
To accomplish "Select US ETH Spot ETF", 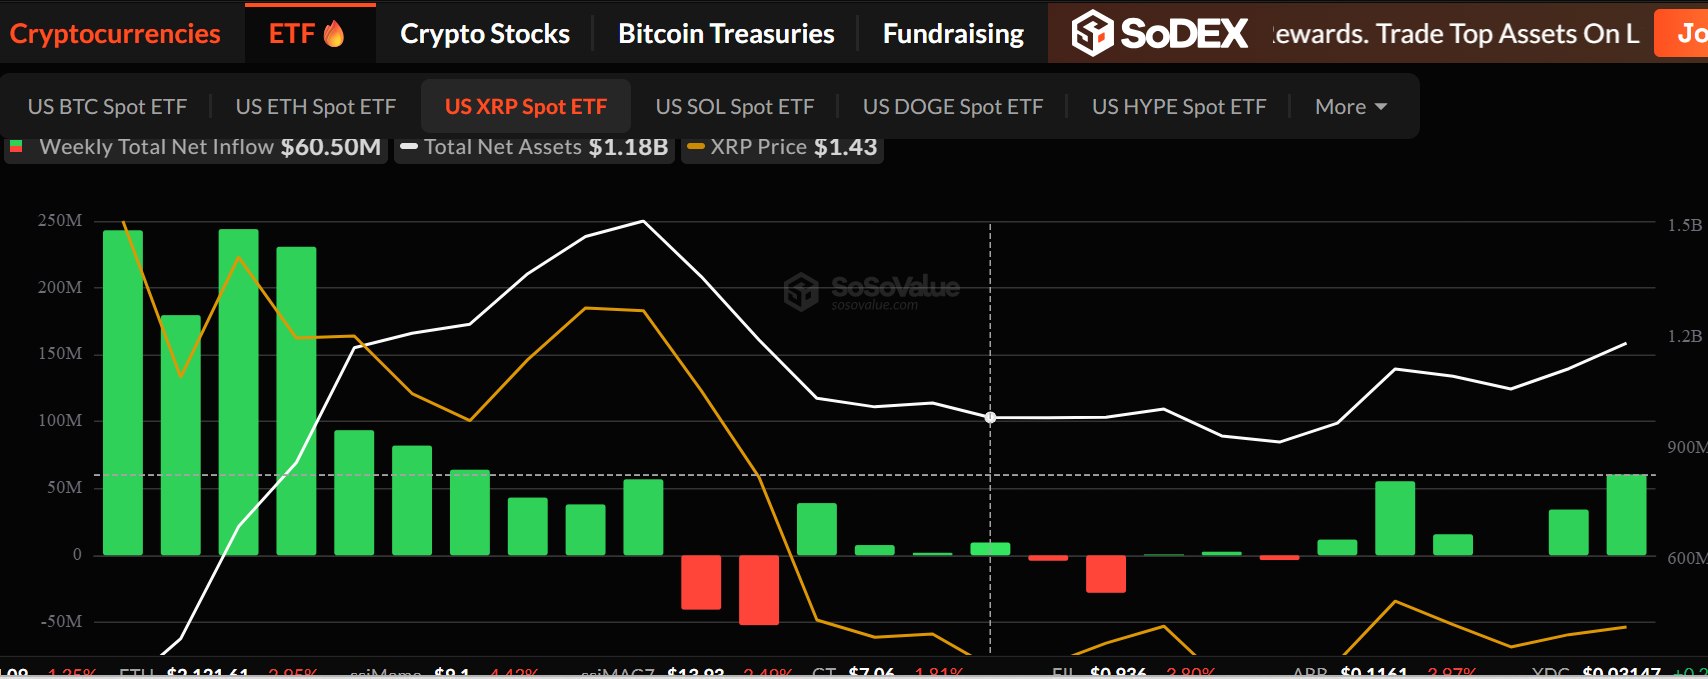I will 316,107.
